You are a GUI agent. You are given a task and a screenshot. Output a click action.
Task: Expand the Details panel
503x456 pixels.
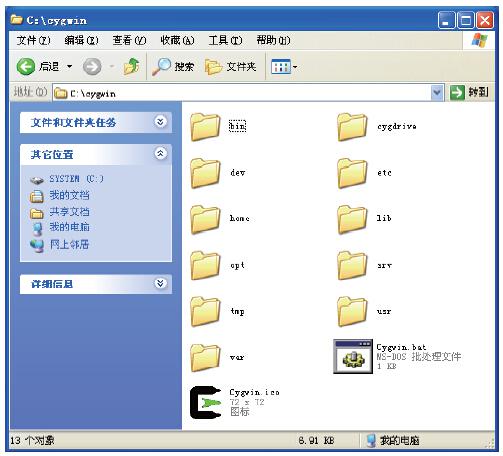tap(160, 284)
